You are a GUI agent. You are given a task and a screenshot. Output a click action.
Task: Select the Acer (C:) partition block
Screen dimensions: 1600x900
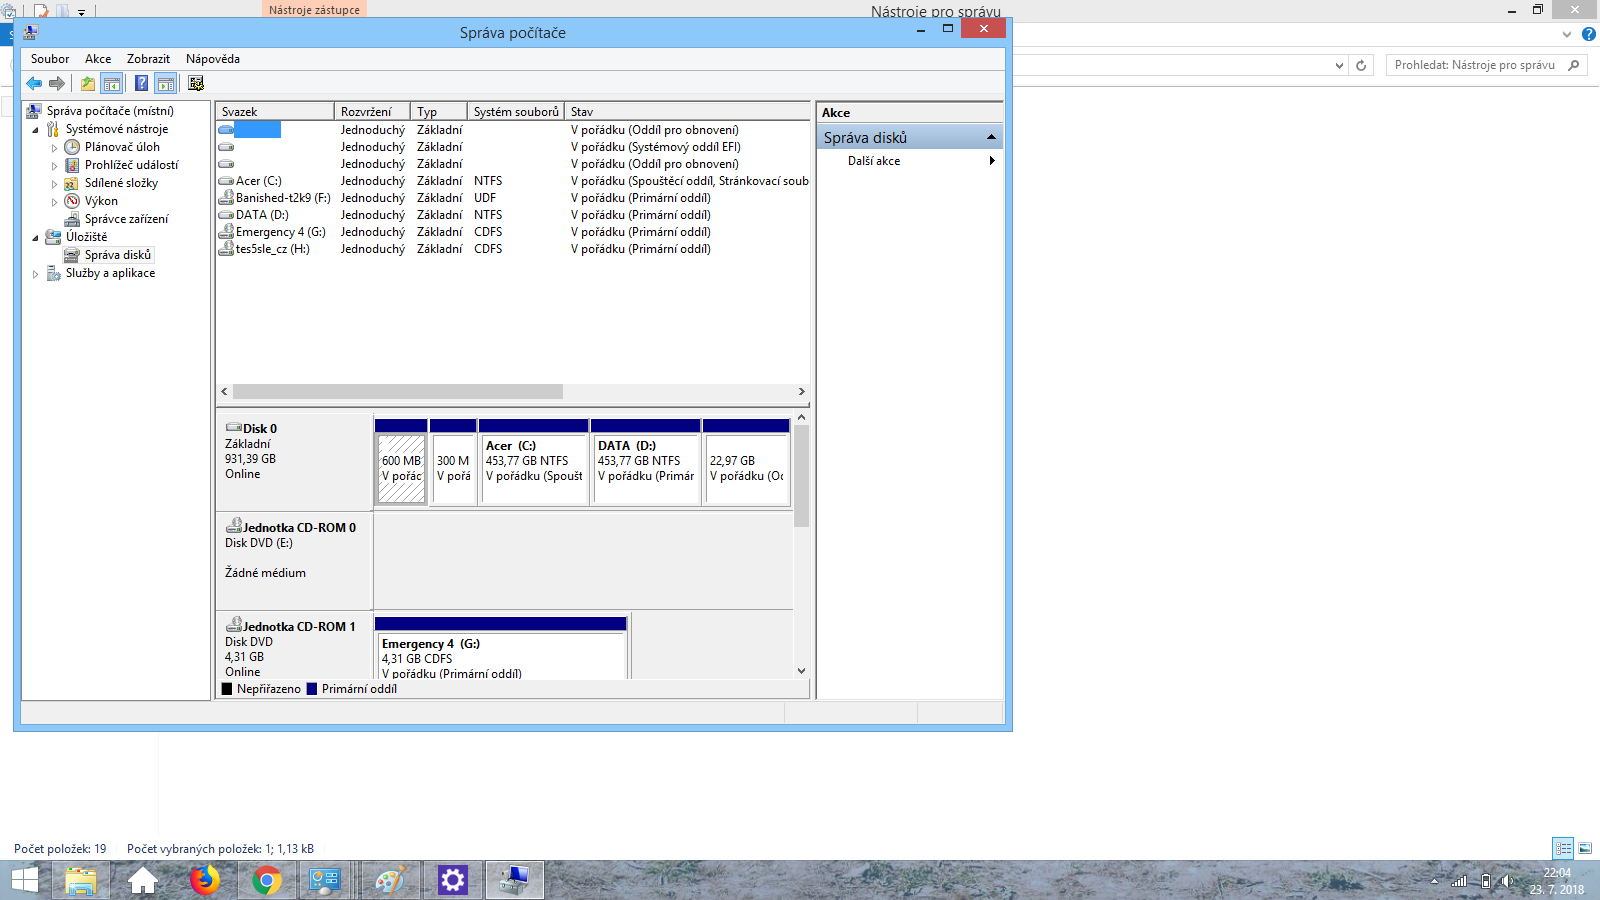click(533, 462)
